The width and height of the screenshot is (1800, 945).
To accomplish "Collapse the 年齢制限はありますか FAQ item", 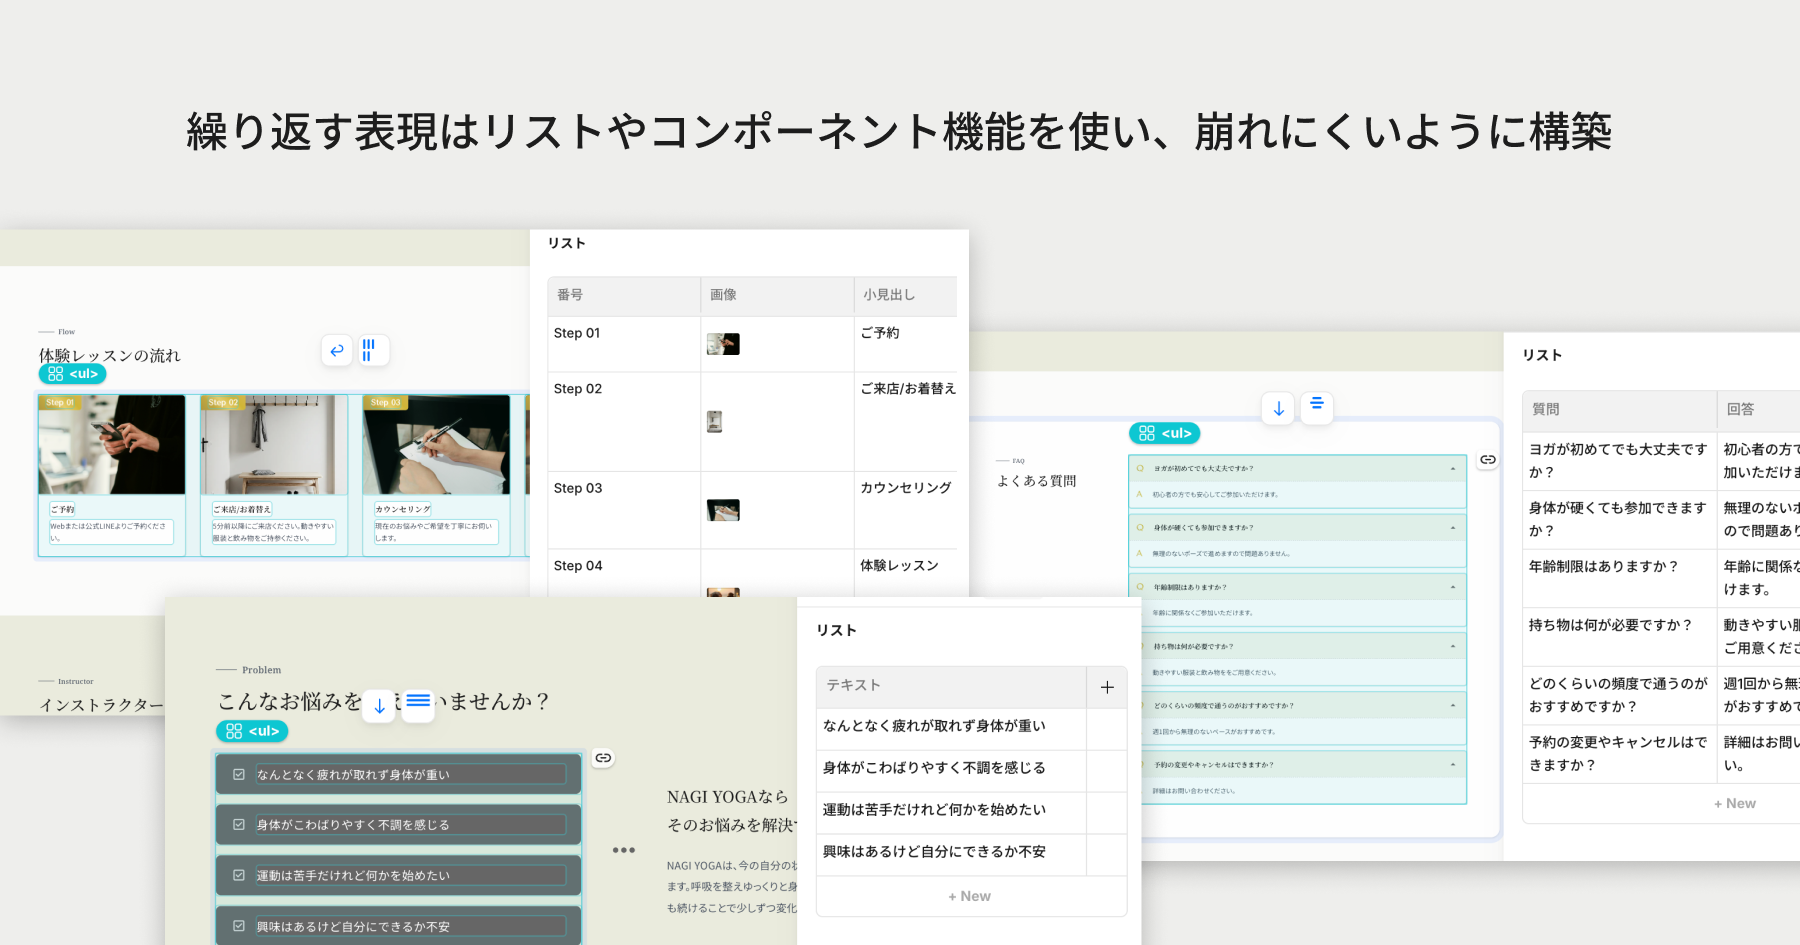I will click(1452, 586).
